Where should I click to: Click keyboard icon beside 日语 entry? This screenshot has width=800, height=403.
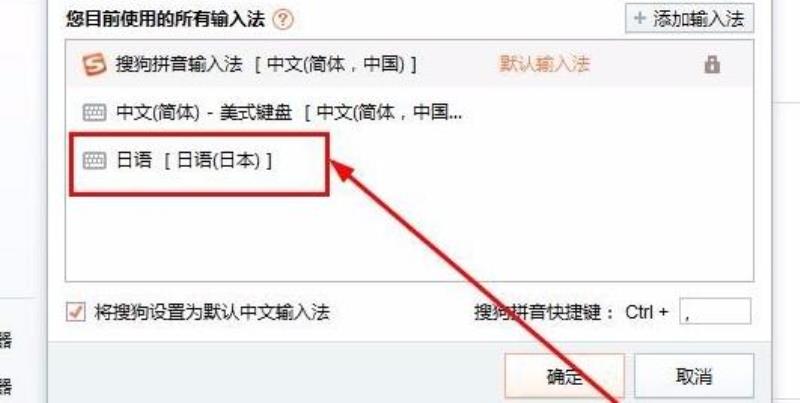coord(94,161)
